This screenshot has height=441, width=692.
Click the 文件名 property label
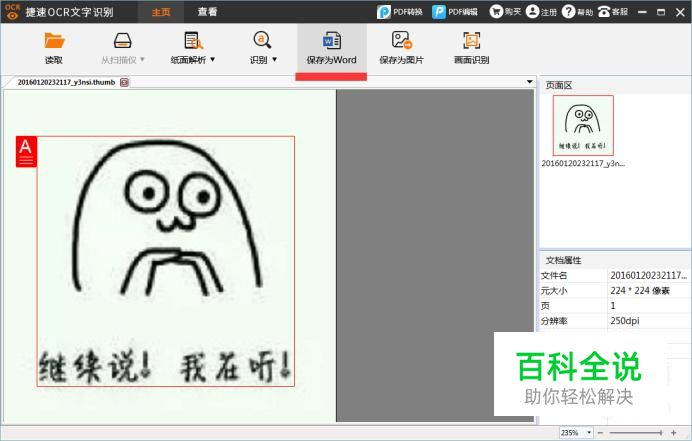click(x=554, y=275)
